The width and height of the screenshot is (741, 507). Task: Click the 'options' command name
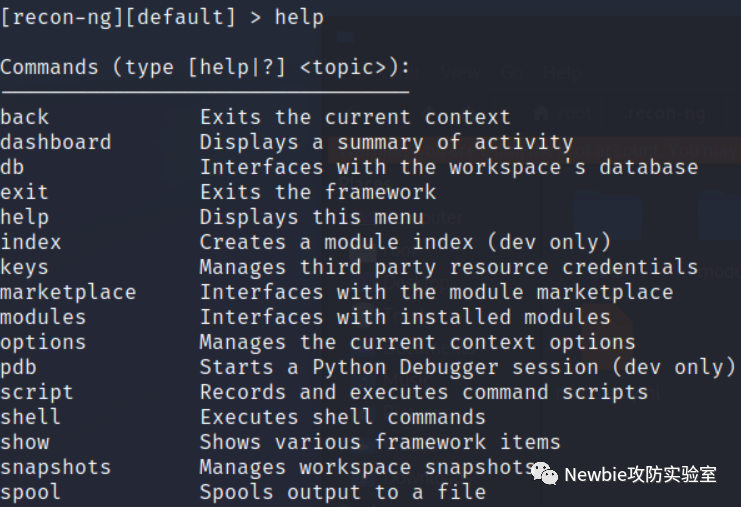pyautogui.click(x=43, y=342)
